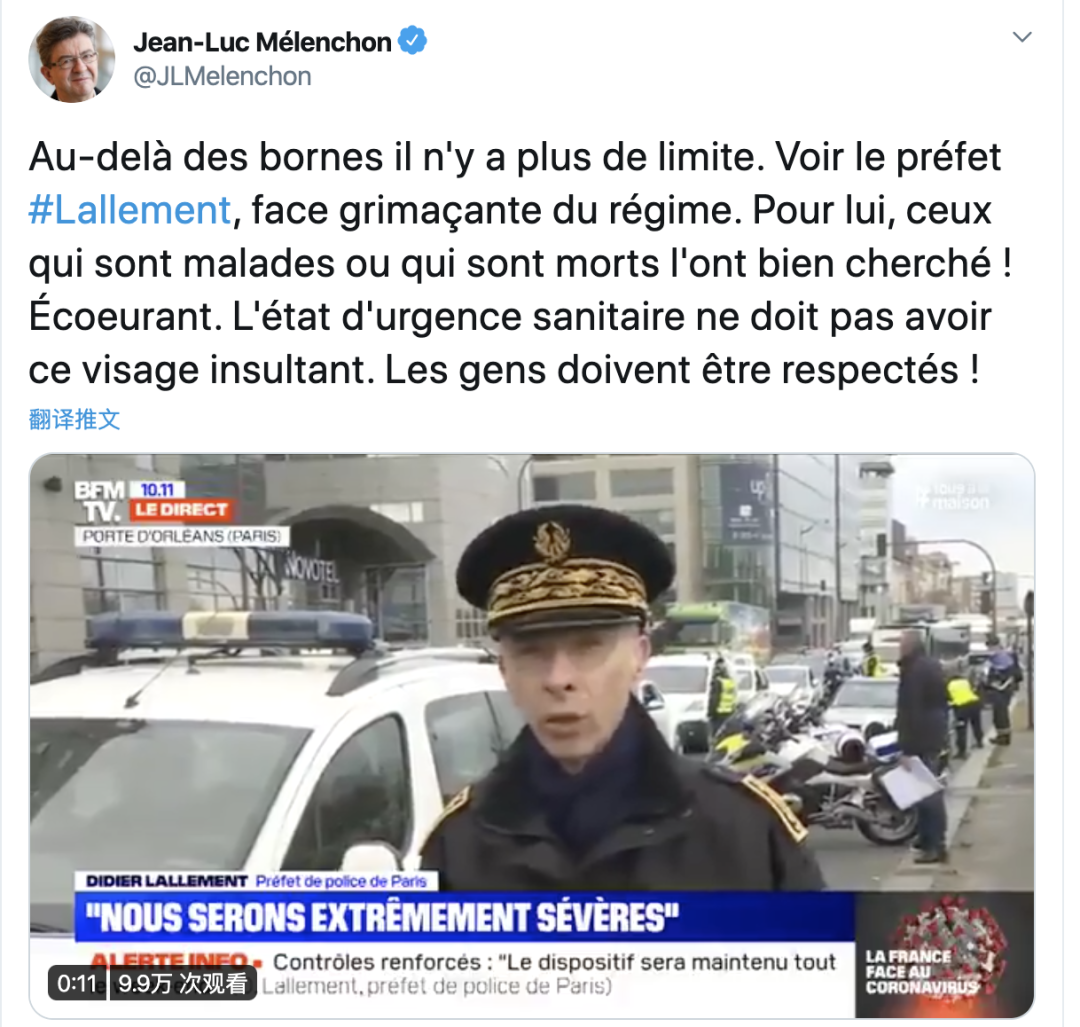Click the Jean-Luc Mélenchon display name
Screen dimensions: 1080x1027
tap(262, 42)
